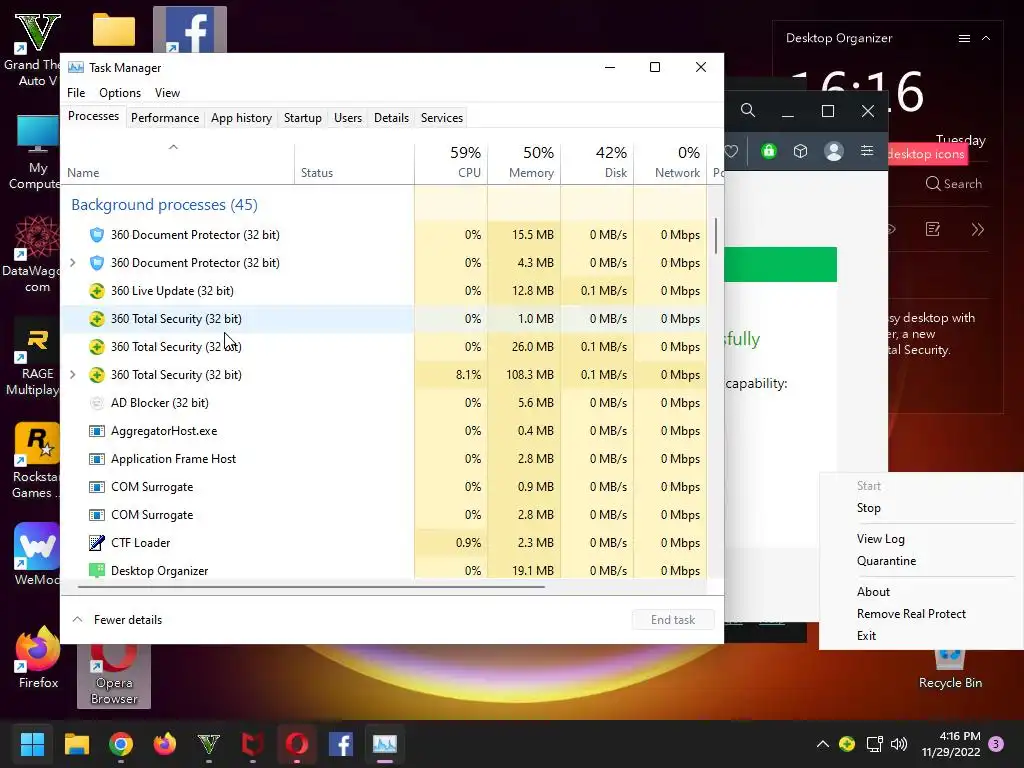Collapse Desktop Organizer widget chevron
The height and width of the screenshot is (768, 1024).
click(986, 39)
